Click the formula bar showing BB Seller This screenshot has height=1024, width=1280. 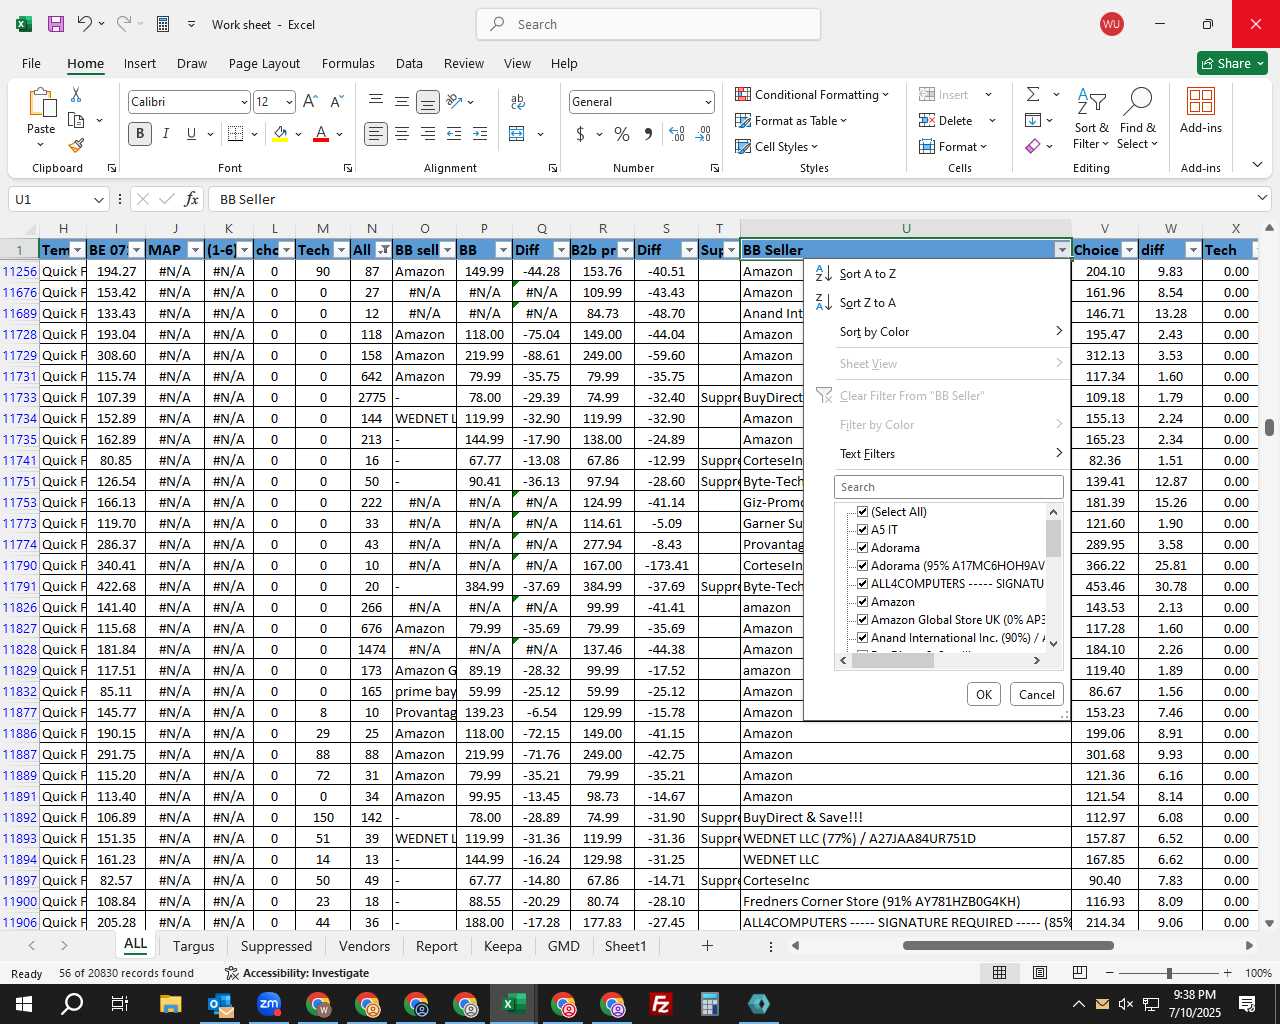click(x=740, y=199)
